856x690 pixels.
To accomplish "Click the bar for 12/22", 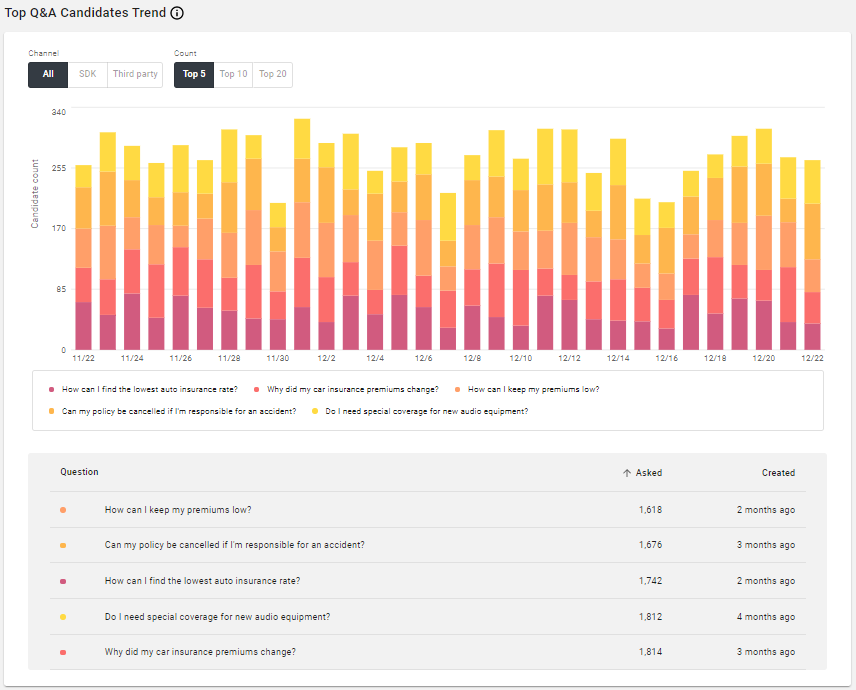I will pos(812,255).
